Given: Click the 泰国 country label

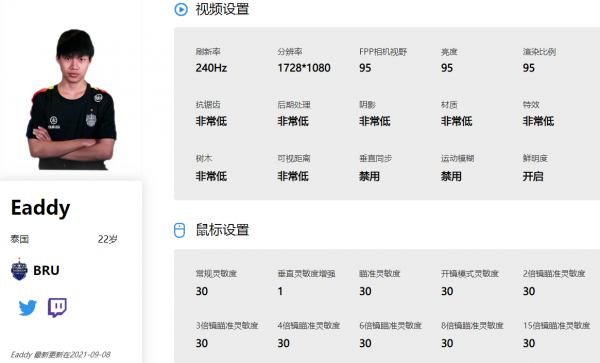Looking at the screenshot, I should [x=20, y=239].
